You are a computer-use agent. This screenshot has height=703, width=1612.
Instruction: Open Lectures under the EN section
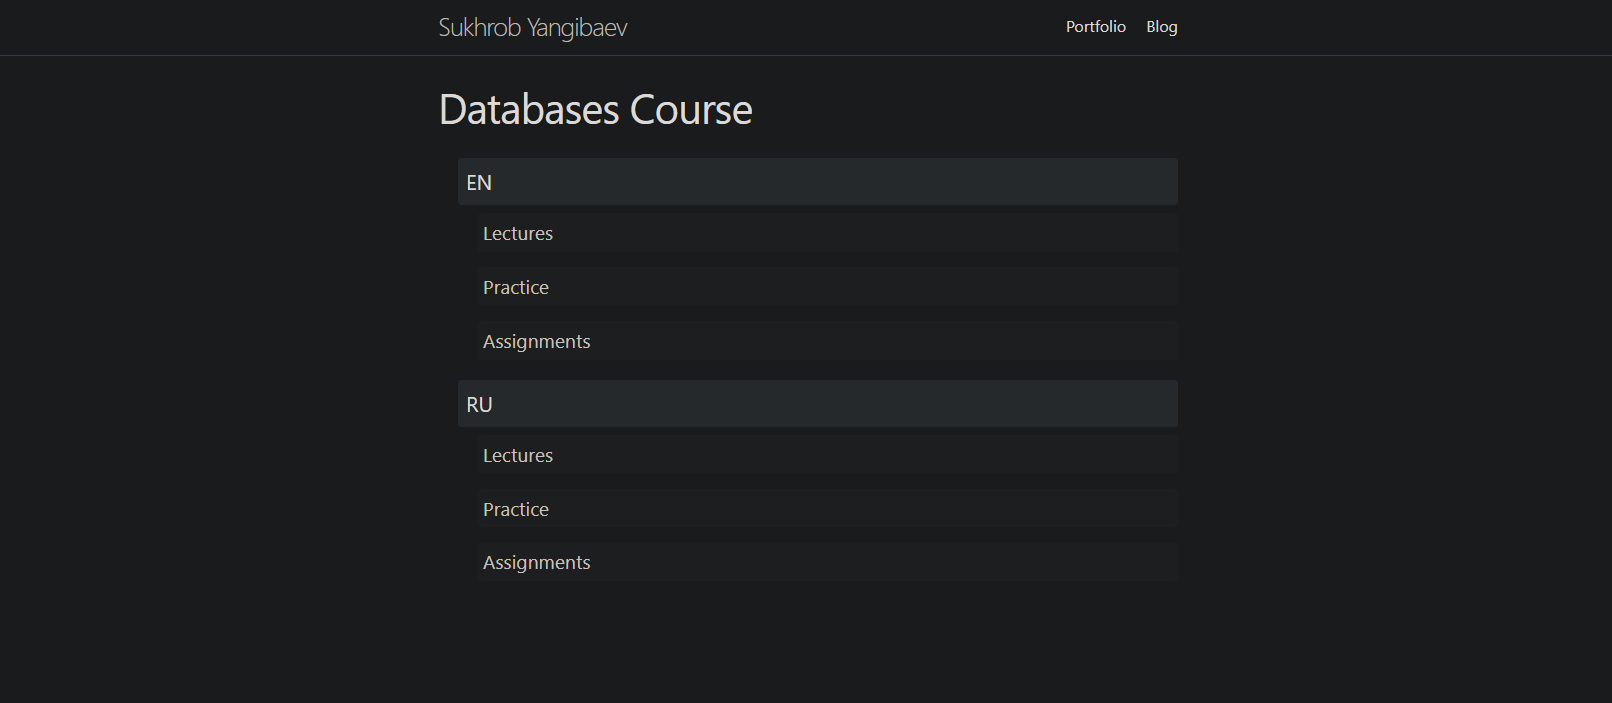click(827, 233)
